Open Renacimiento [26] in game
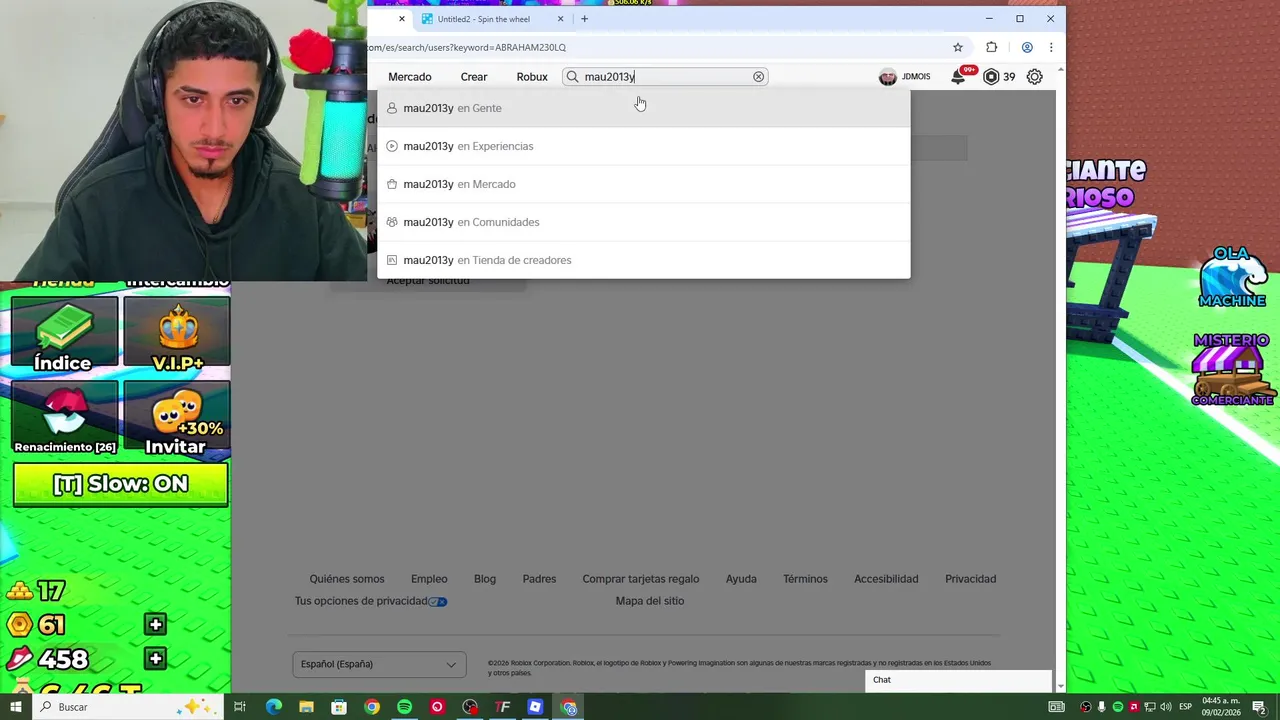Viewport: 1280px width, 720px height. click(64, 419)
